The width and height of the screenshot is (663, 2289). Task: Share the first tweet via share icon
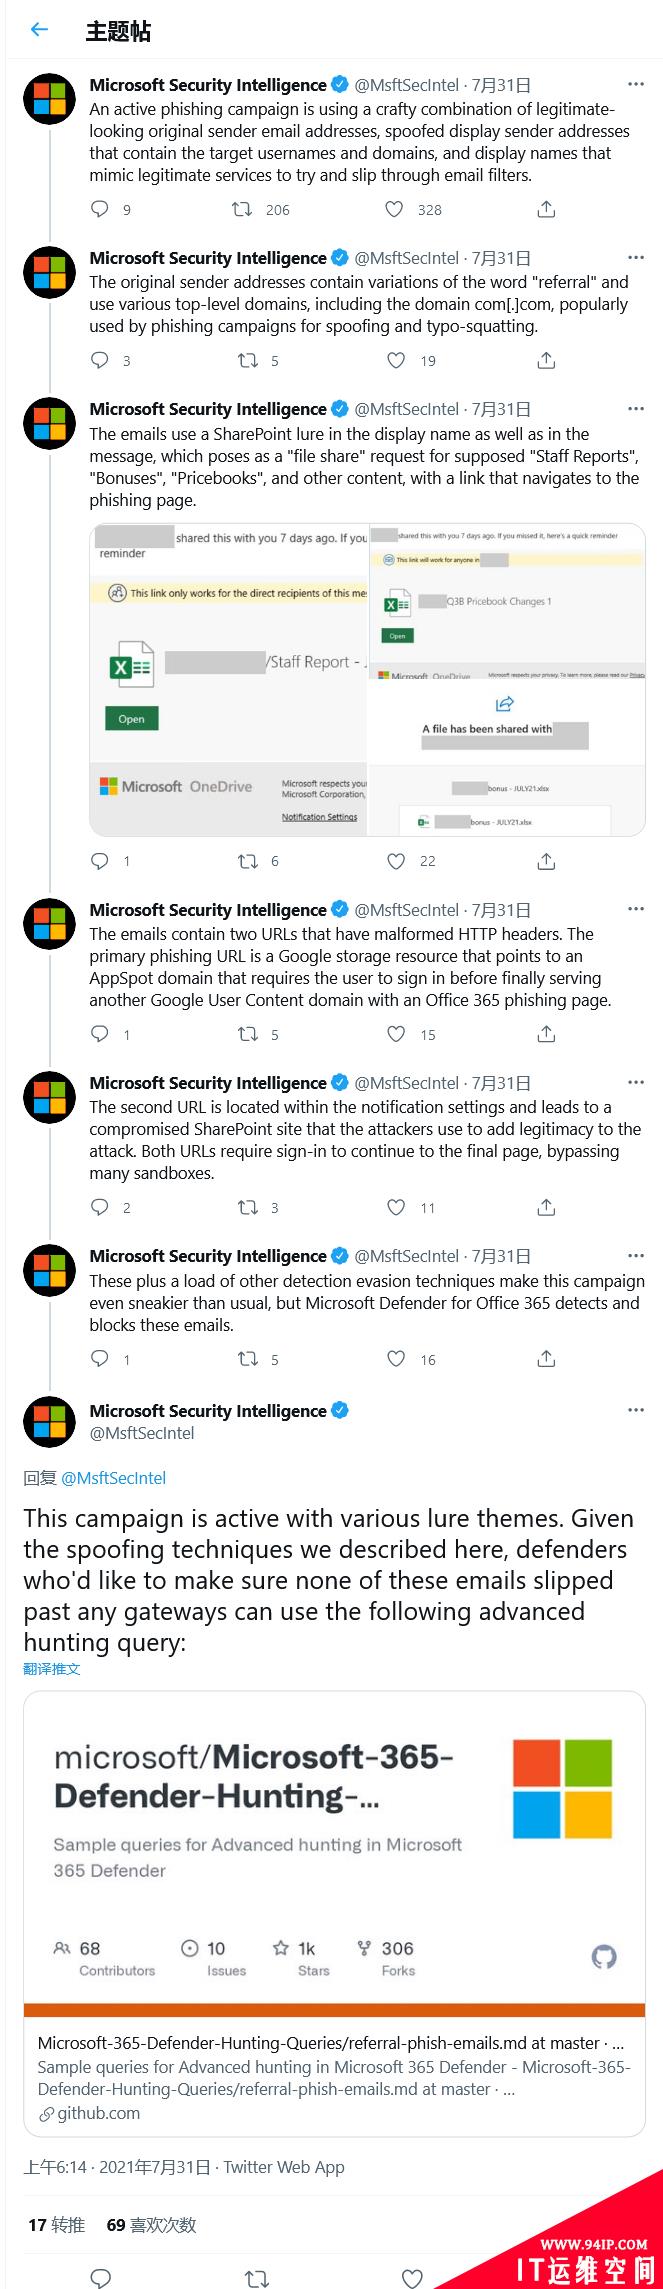(546, 209)
